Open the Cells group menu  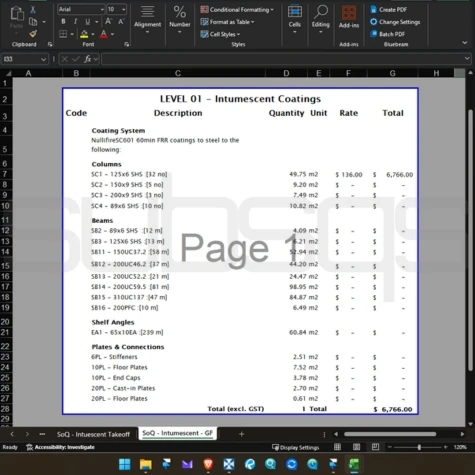coord(295,19)
